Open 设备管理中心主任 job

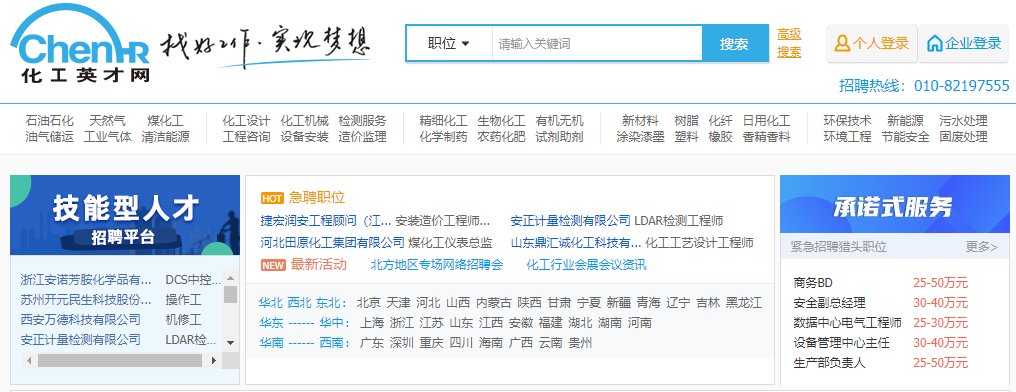click(x=841, y=343)
